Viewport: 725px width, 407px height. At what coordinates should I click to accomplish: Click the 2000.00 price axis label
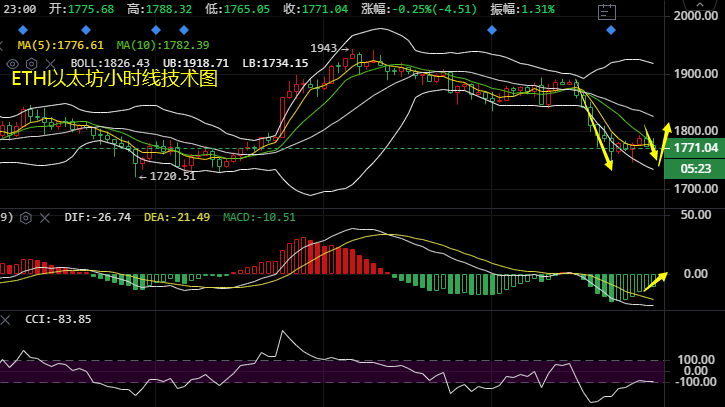[694, 17]
